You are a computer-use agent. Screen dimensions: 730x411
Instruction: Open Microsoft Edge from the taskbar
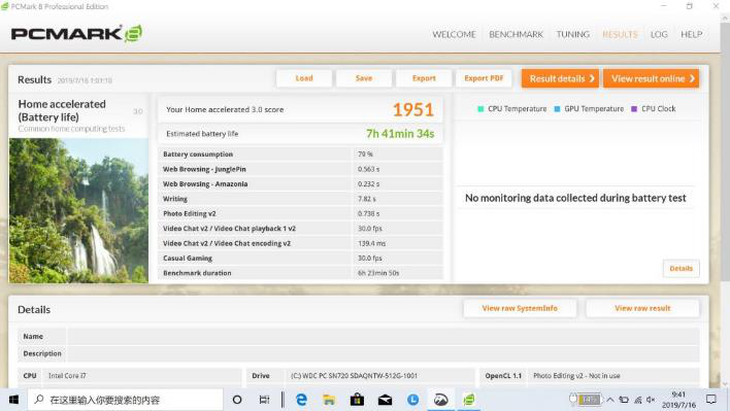(x=301, y=400)
